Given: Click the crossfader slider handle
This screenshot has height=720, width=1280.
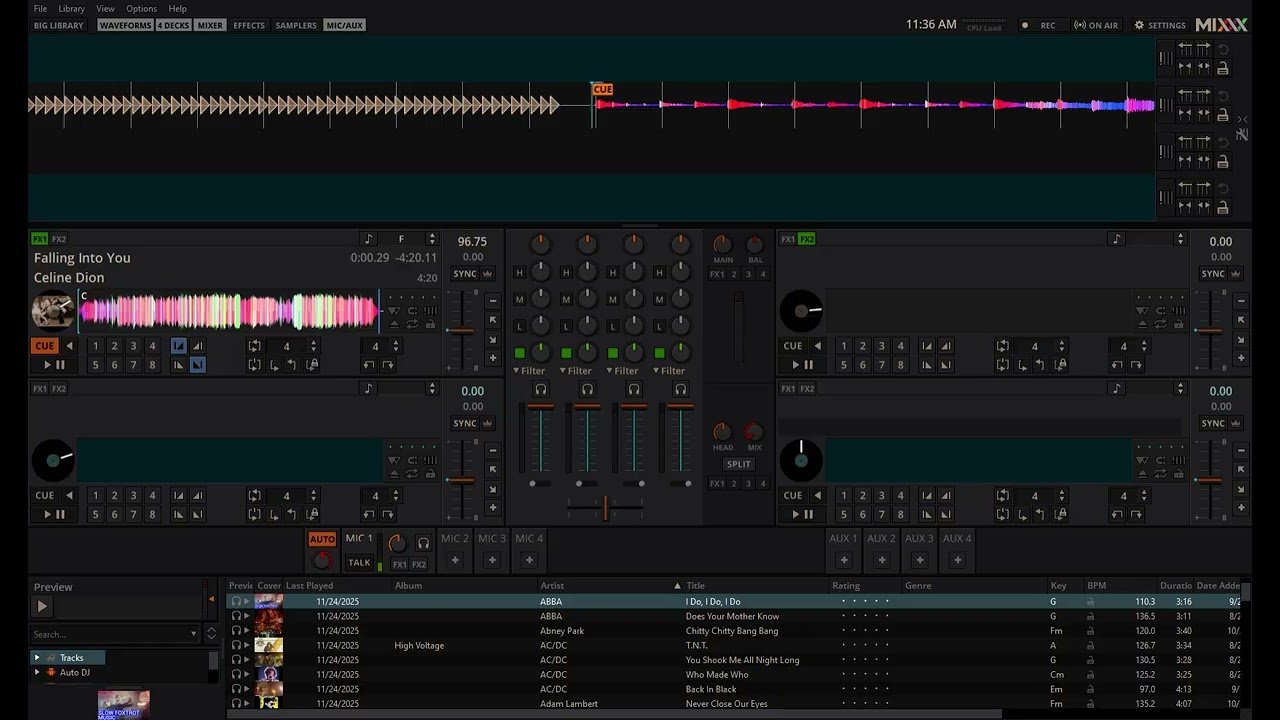Looking at the screenshot, I should (605, 509).
